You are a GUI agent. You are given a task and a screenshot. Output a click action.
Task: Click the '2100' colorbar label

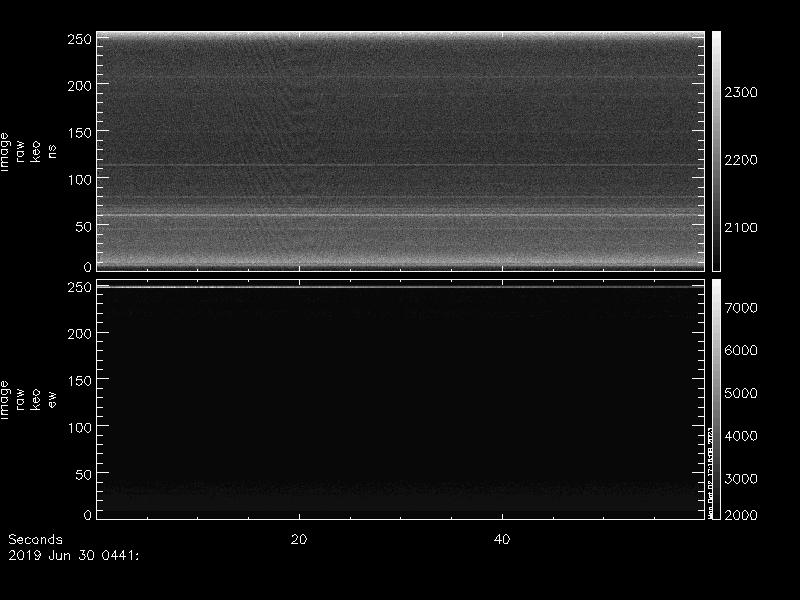pos(741,227)
